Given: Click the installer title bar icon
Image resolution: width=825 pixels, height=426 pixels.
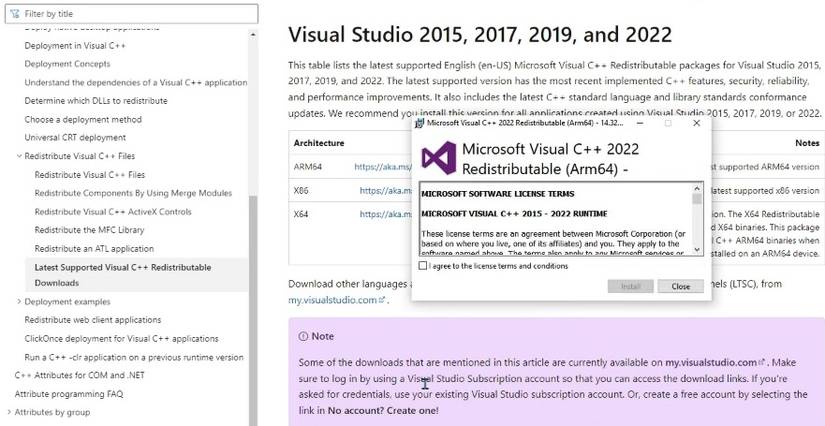Looking at the screenshot, I should click(420, 123).
